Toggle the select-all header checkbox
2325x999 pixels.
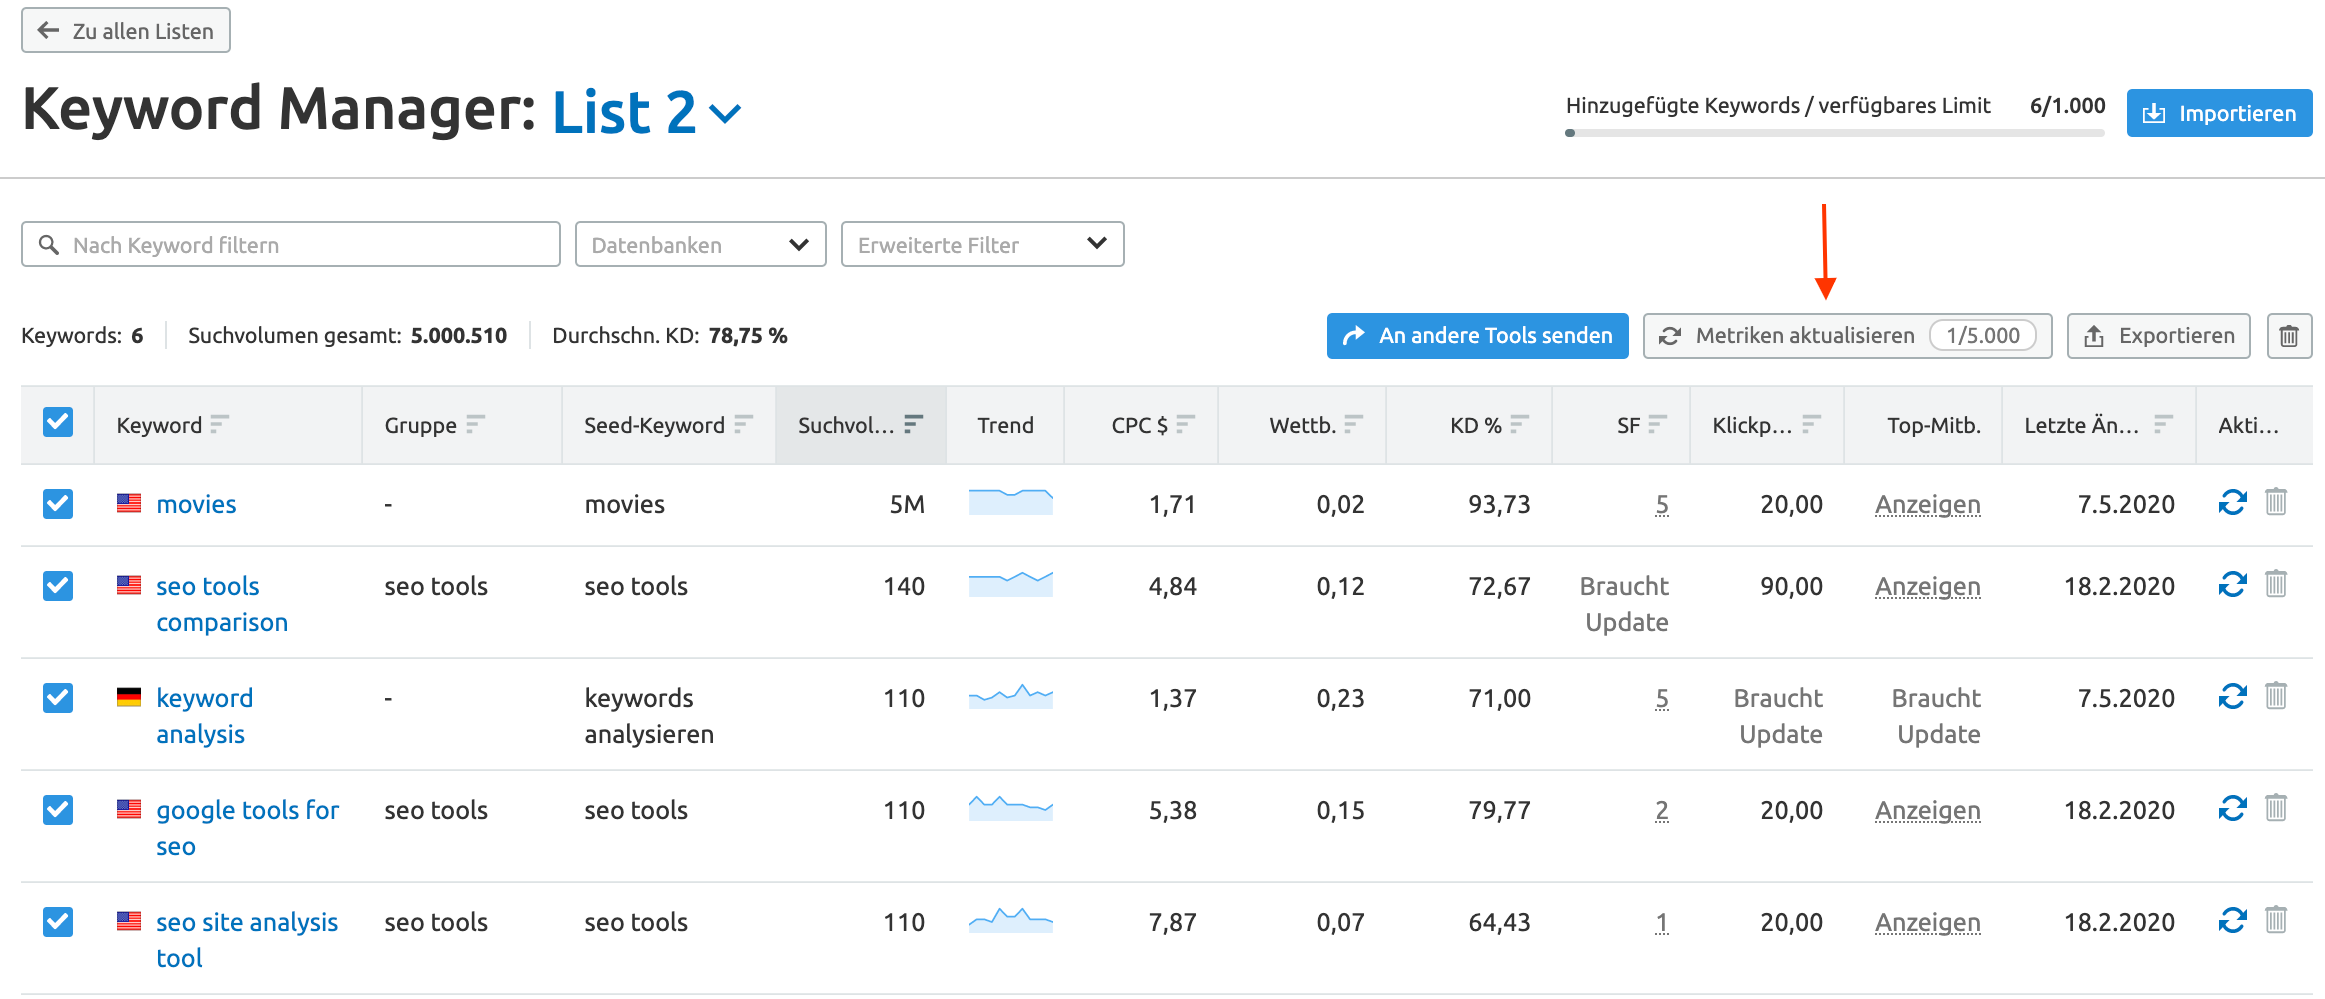58,422
